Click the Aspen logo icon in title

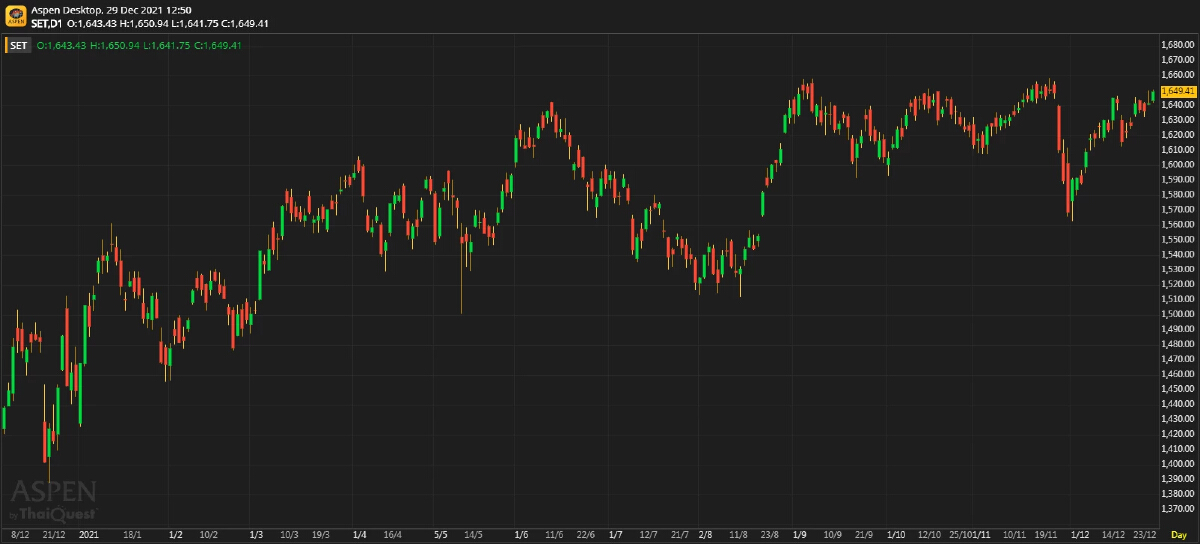tap(15, 16)
